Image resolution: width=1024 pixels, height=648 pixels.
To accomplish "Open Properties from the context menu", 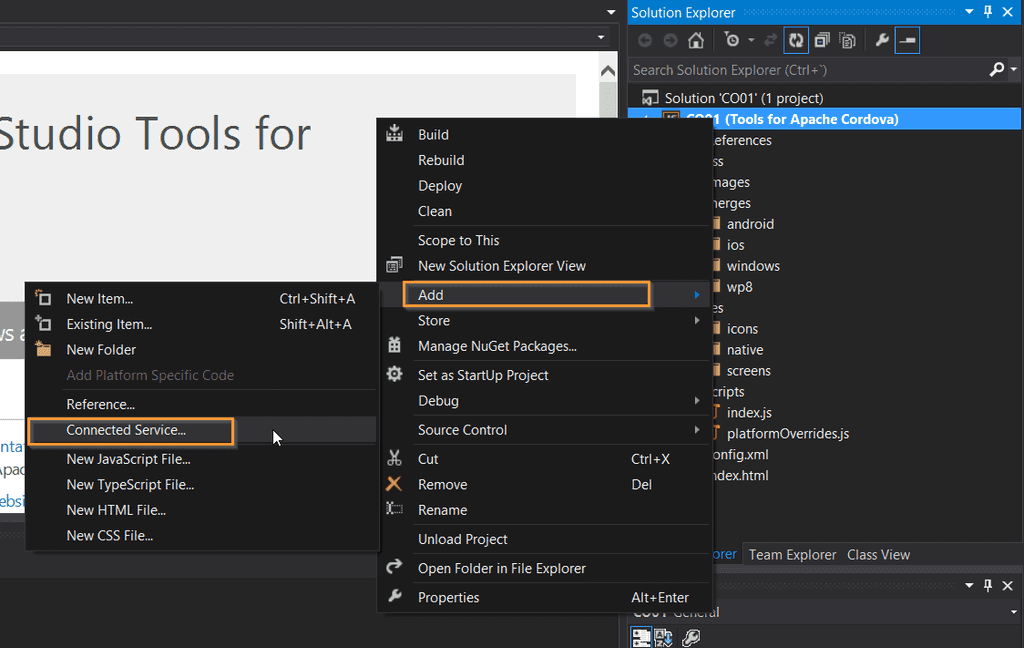I will pyautogui.click(x=543, y=597).
